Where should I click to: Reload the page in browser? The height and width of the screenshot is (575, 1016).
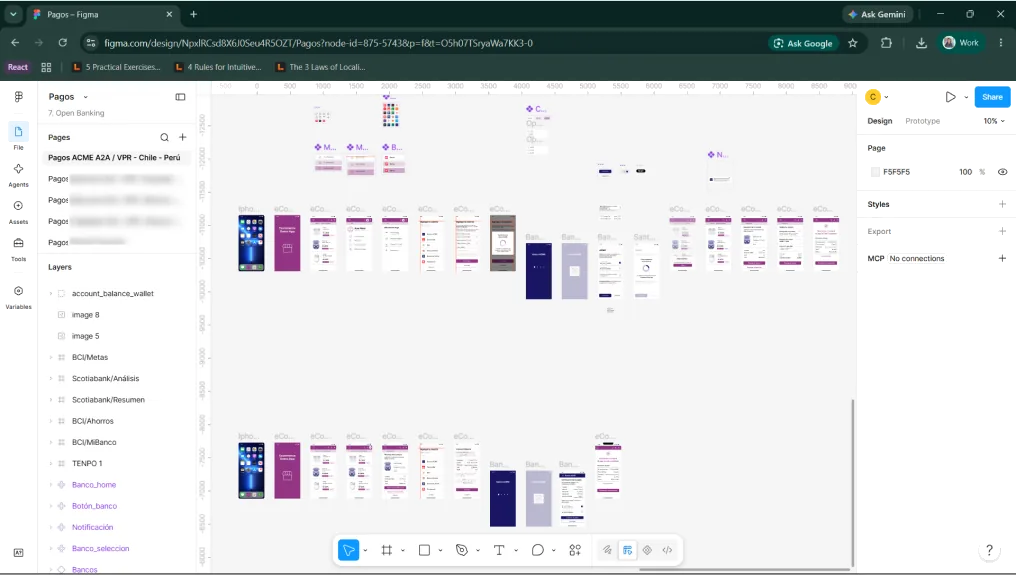pyautogui.click(x=63, y=43)
